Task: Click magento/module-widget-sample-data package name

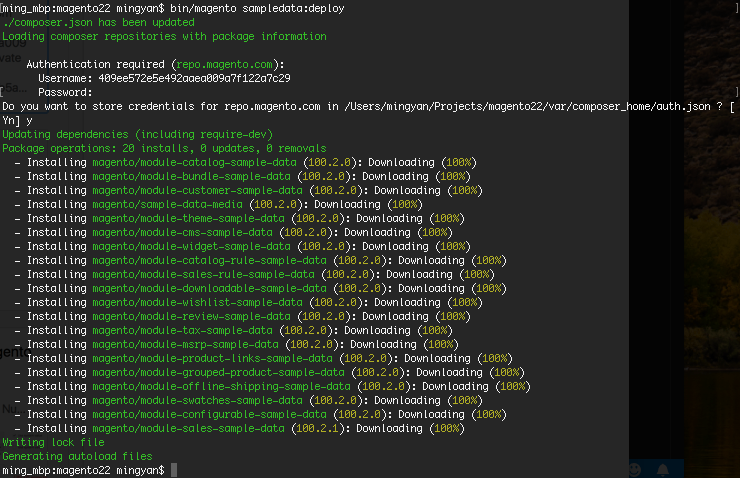Action: pyautogui.click(x=192, y=246)
